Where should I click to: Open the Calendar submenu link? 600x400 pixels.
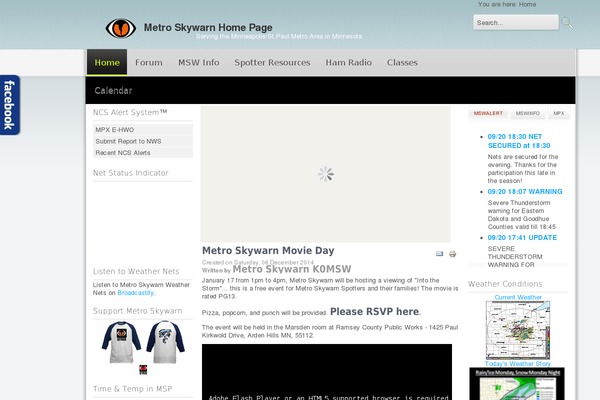(x=113, y=91)
